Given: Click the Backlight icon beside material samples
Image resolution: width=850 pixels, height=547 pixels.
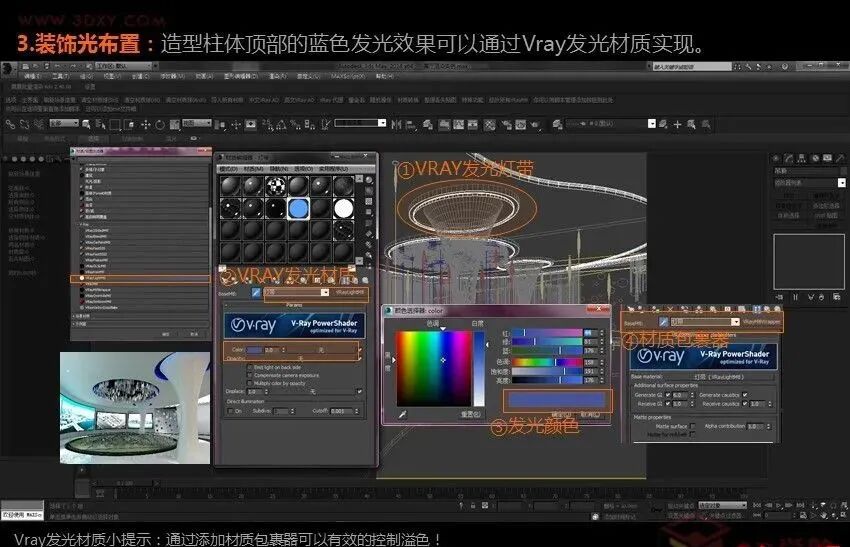Looking at the screenshot, I should [369, 191].
